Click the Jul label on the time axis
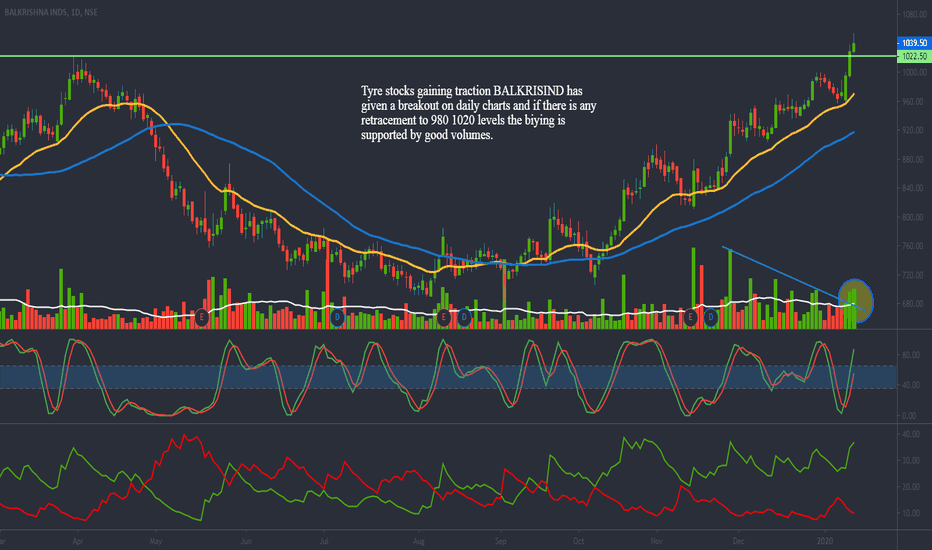 pyautogui.click(x=324, y=541)
